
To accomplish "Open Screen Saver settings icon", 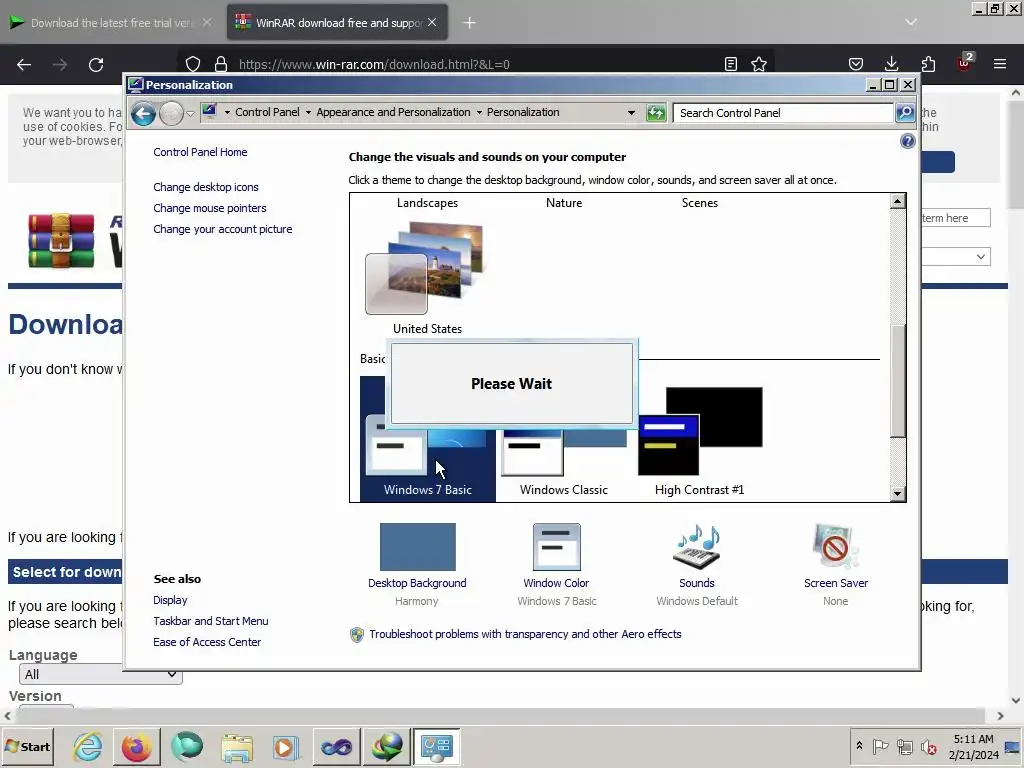I will [x=835, y=547].
